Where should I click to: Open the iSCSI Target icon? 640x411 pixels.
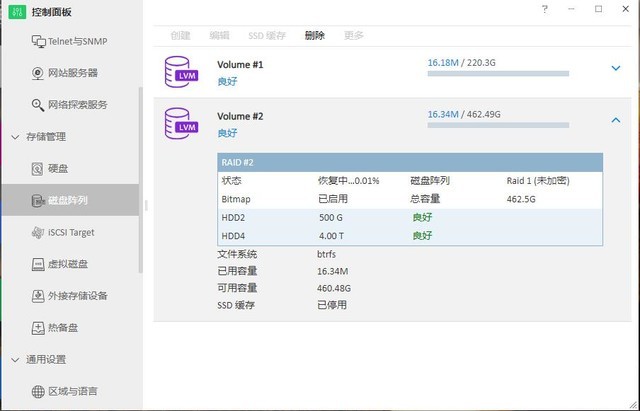coord(39,232)
